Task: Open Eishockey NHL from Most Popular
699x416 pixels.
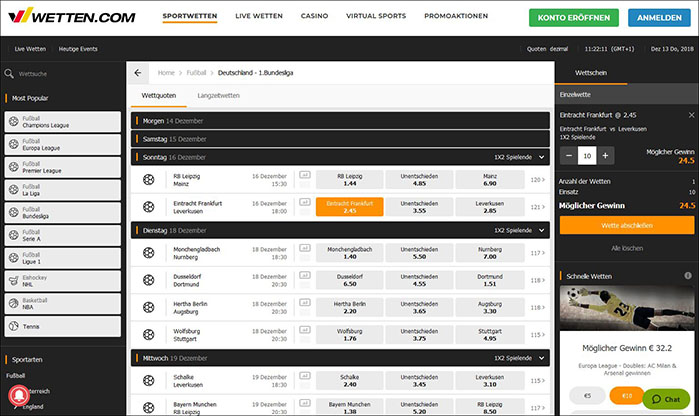Action: (x=62, y=281)
